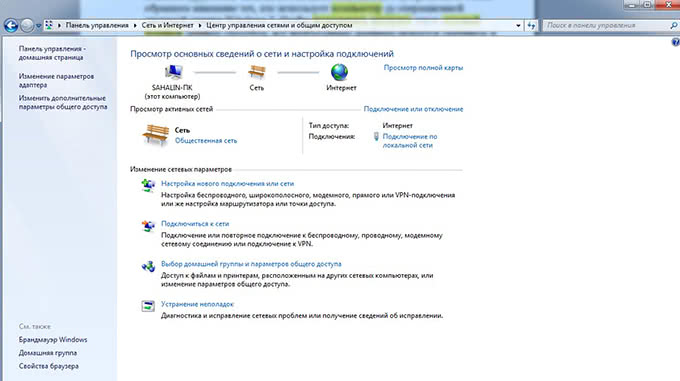680x381 pixels.
Task: Open Настройка нового подключения или сети link
Action: (x=227, y=183)
